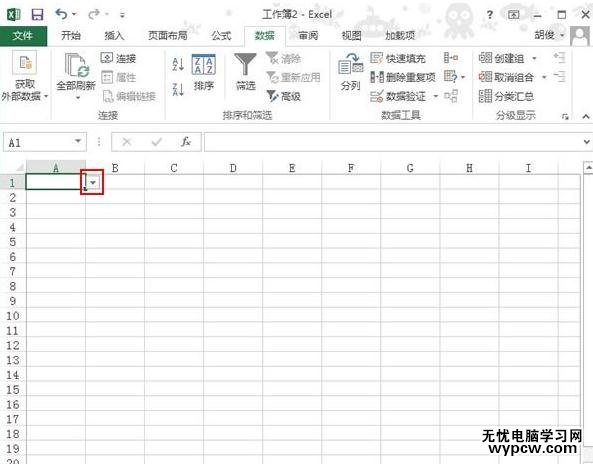Image resolution: width=593 pixels, height=464 pixels.
Task: Click the Select All corner triangle
Action: coord(19,168)
